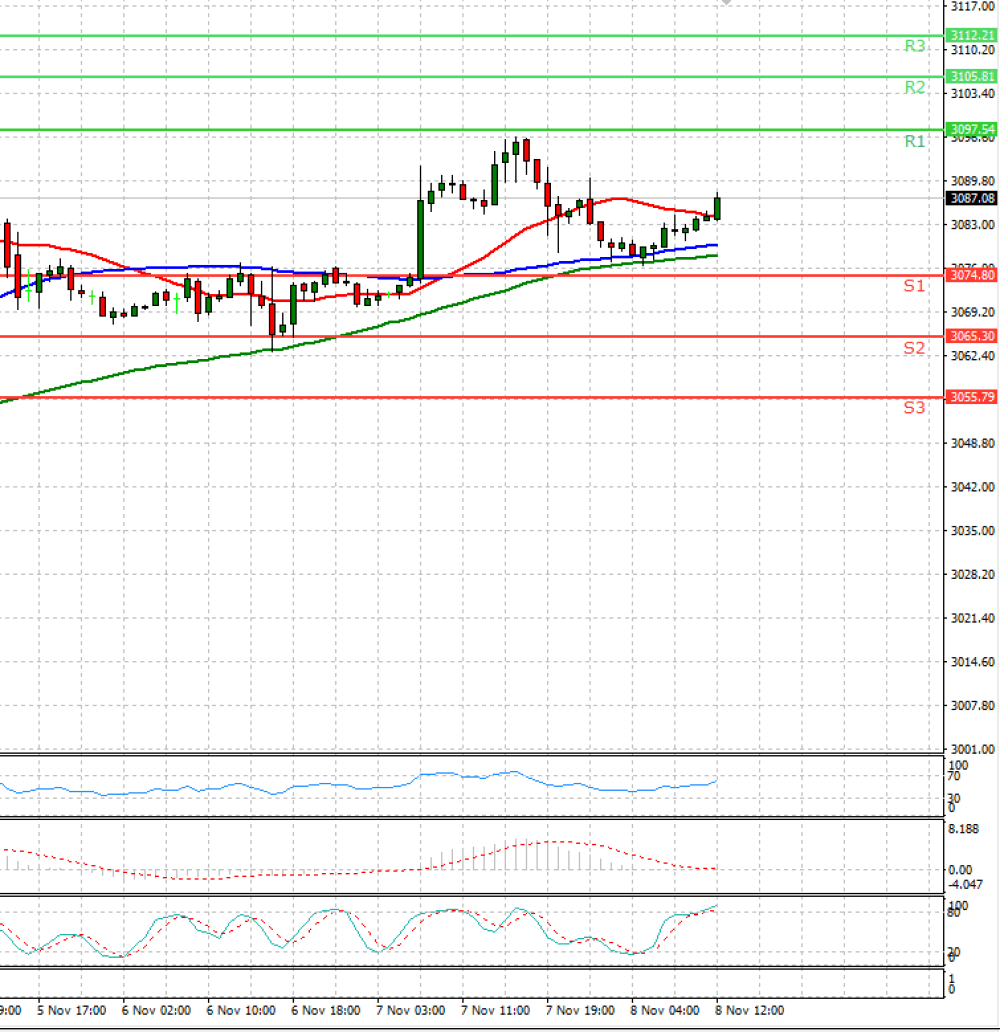Click the 8.188 indicator scale value

pos(964,829)
